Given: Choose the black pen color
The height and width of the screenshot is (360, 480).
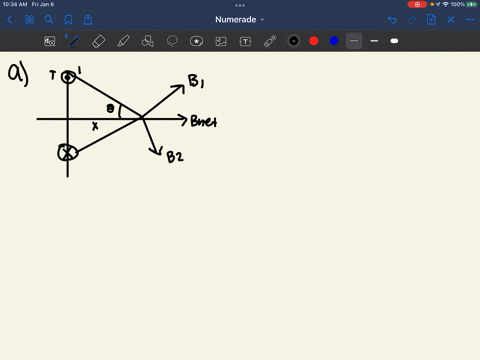Looking at the screenshot, I should click(294, 41).
